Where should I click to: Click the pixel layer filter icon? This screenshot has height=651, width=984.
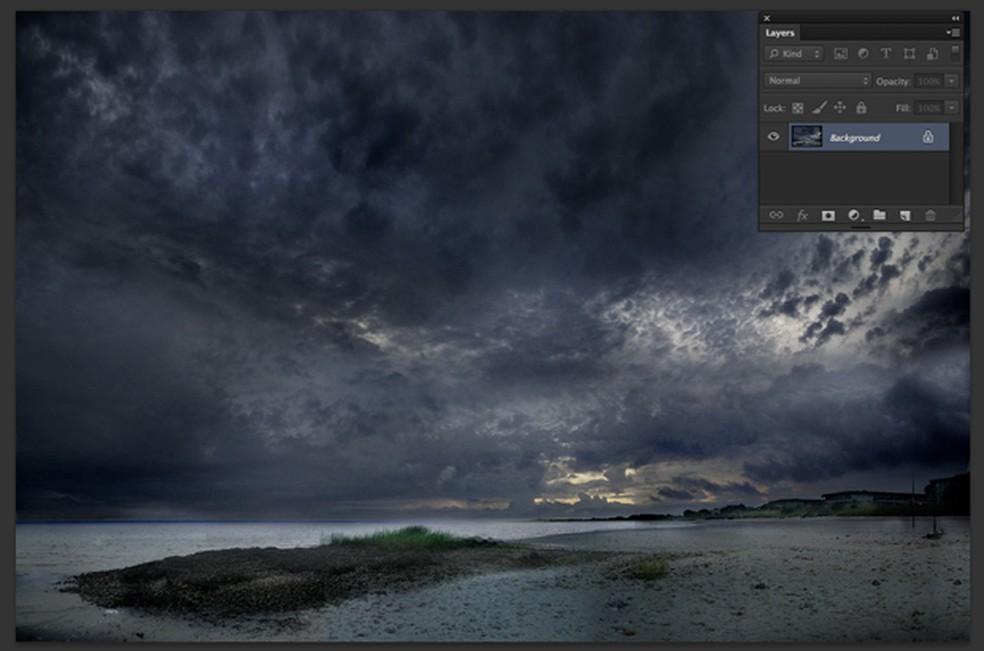840,53
